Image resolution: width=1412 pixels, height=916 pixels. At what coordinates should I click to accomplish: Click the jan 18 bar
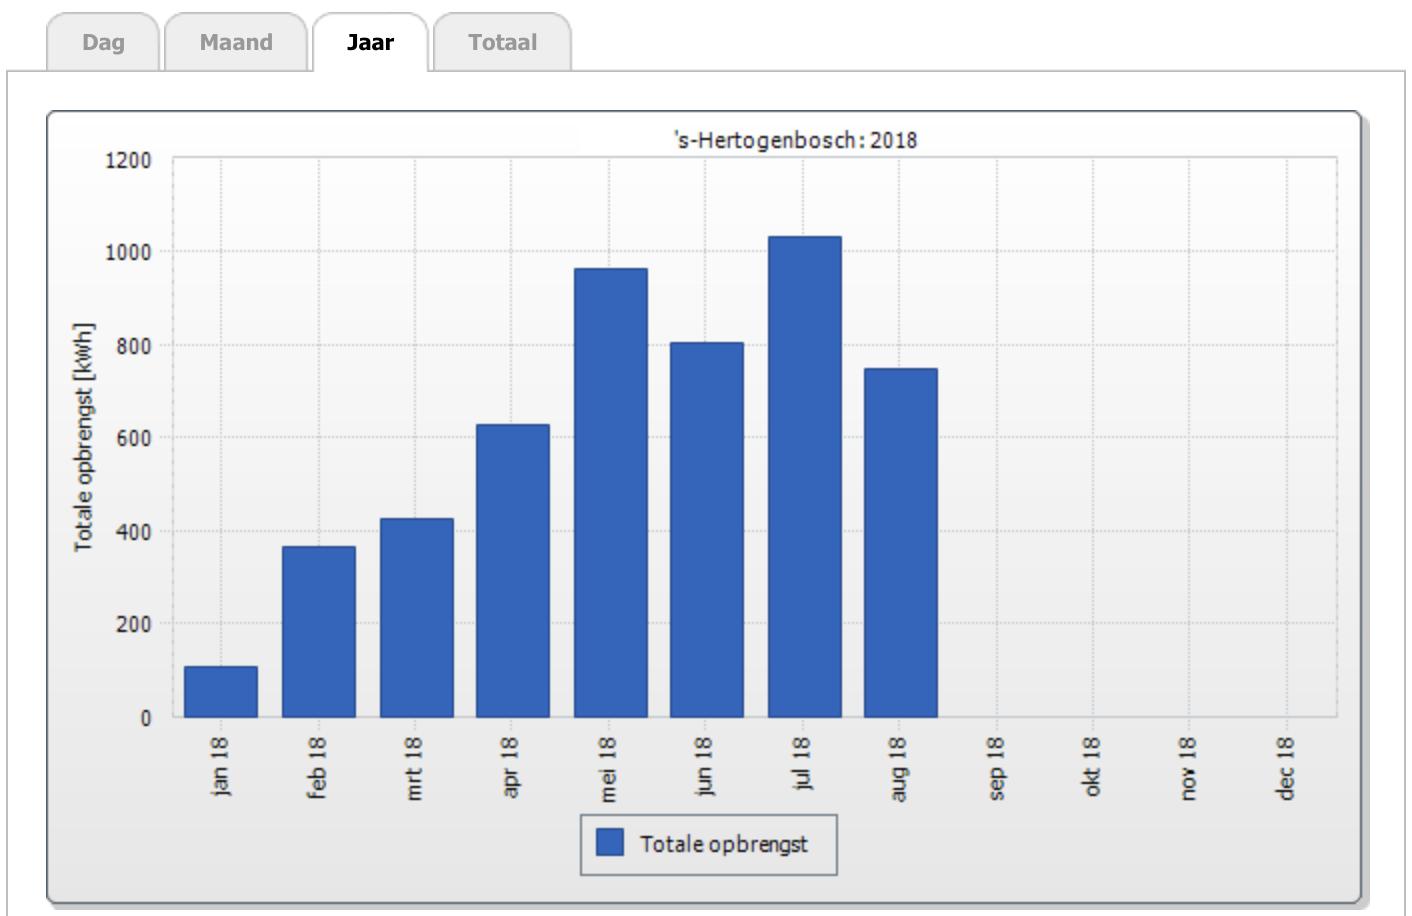tap(221, 690)
